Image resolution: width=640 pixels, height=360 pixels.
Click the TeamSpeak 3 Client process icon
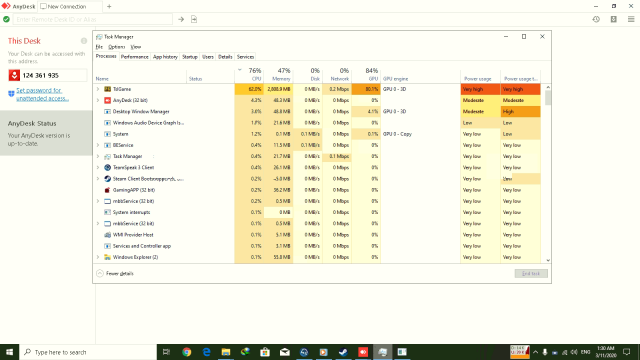click(107, 167)
